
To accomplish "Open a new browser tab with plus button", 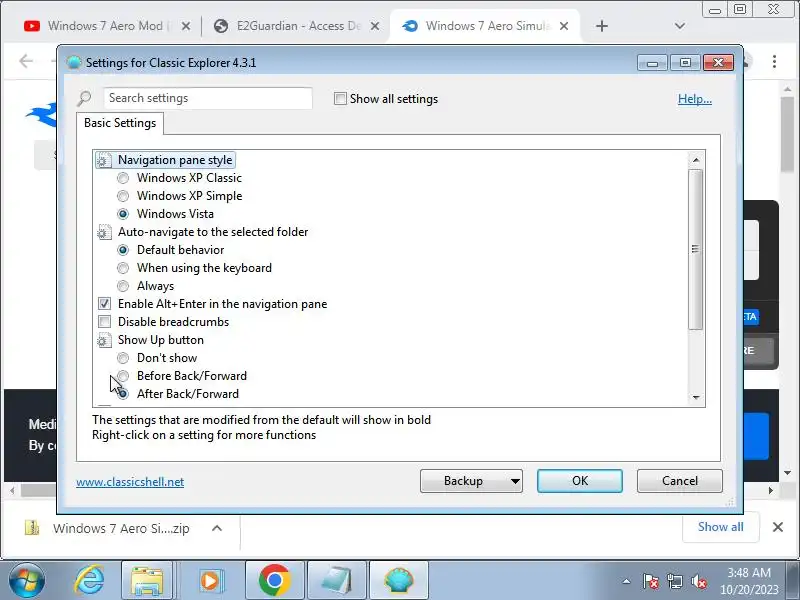I will (x=602, y=26).
